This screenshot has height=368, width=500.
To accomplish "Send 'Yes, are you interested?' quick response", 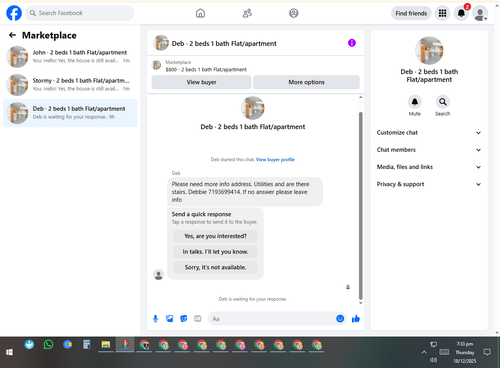I will tap(215, 236).
